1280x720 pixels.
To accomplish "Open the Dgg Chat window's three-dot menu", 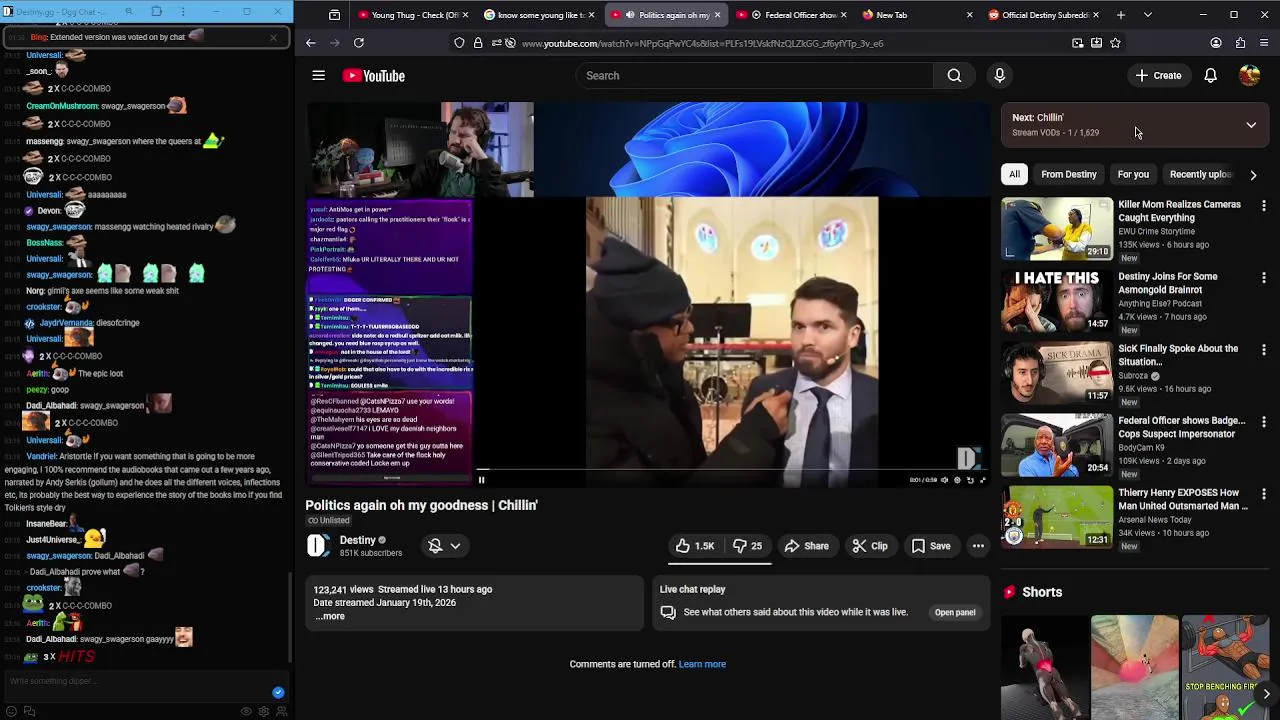I will click(181, 12).
